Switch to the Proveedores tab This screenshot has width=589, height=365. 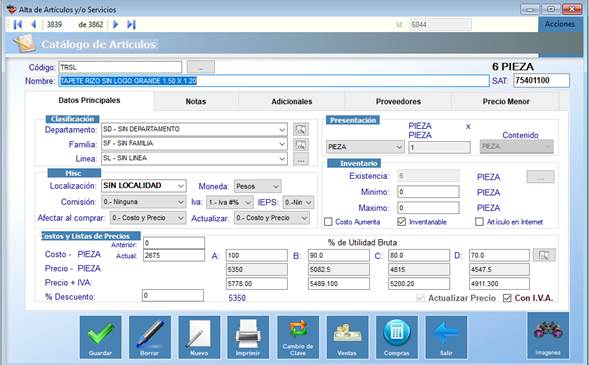(x=398, y=101)
